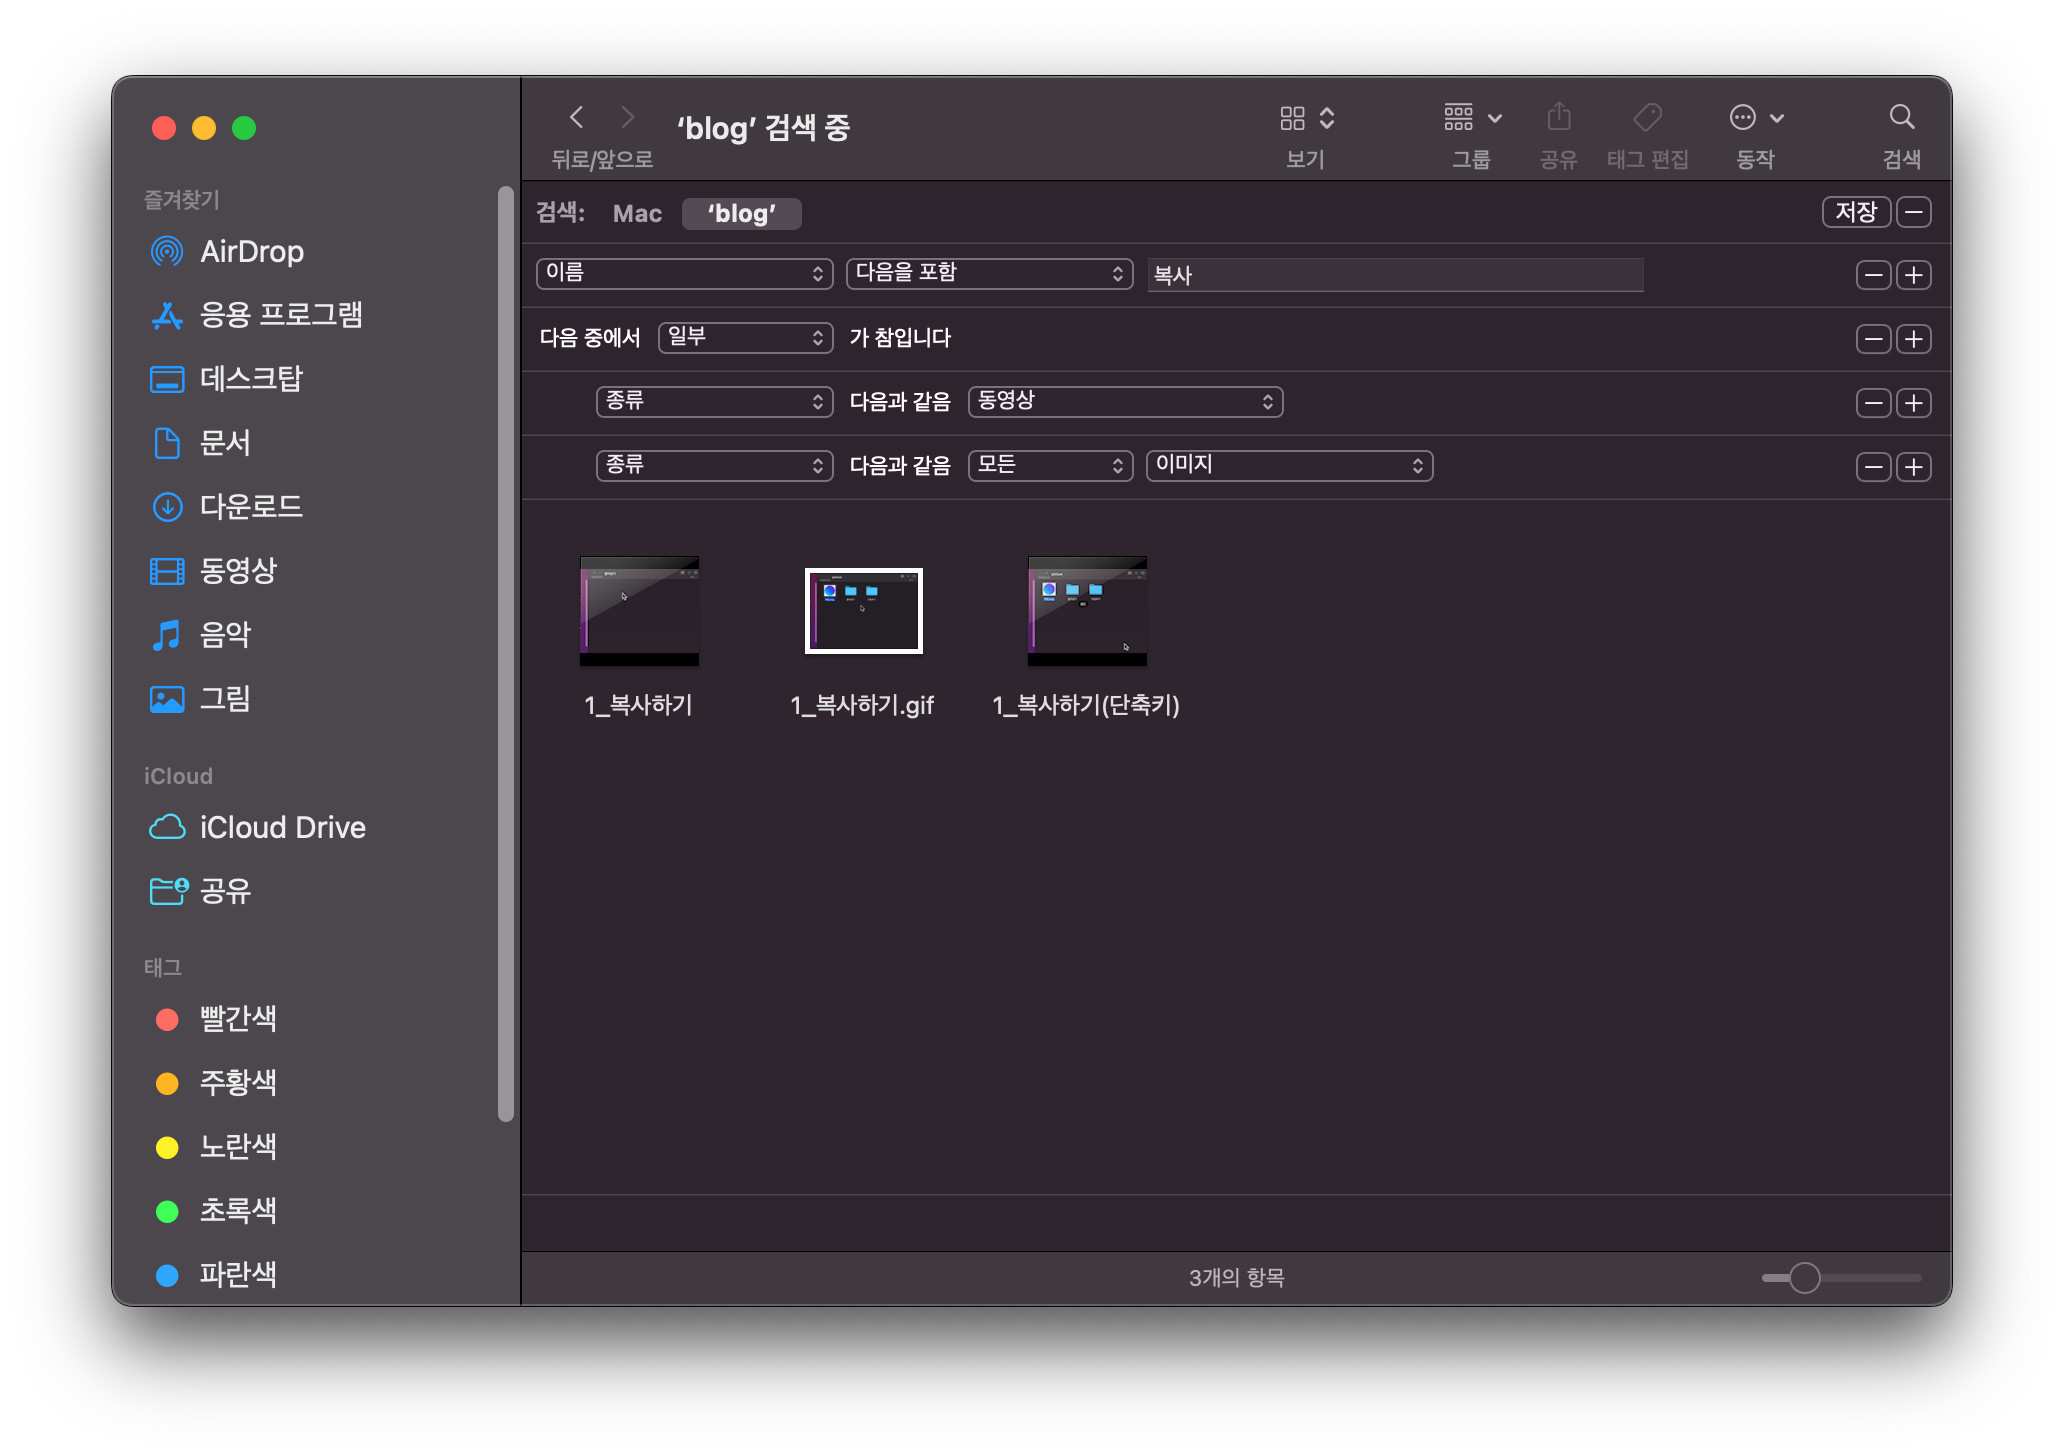Image resolution: width=2064 pixels, height=1454 pixels.
Task: Open iCloud Drive in sidebar
Action: tap(282, 827)
